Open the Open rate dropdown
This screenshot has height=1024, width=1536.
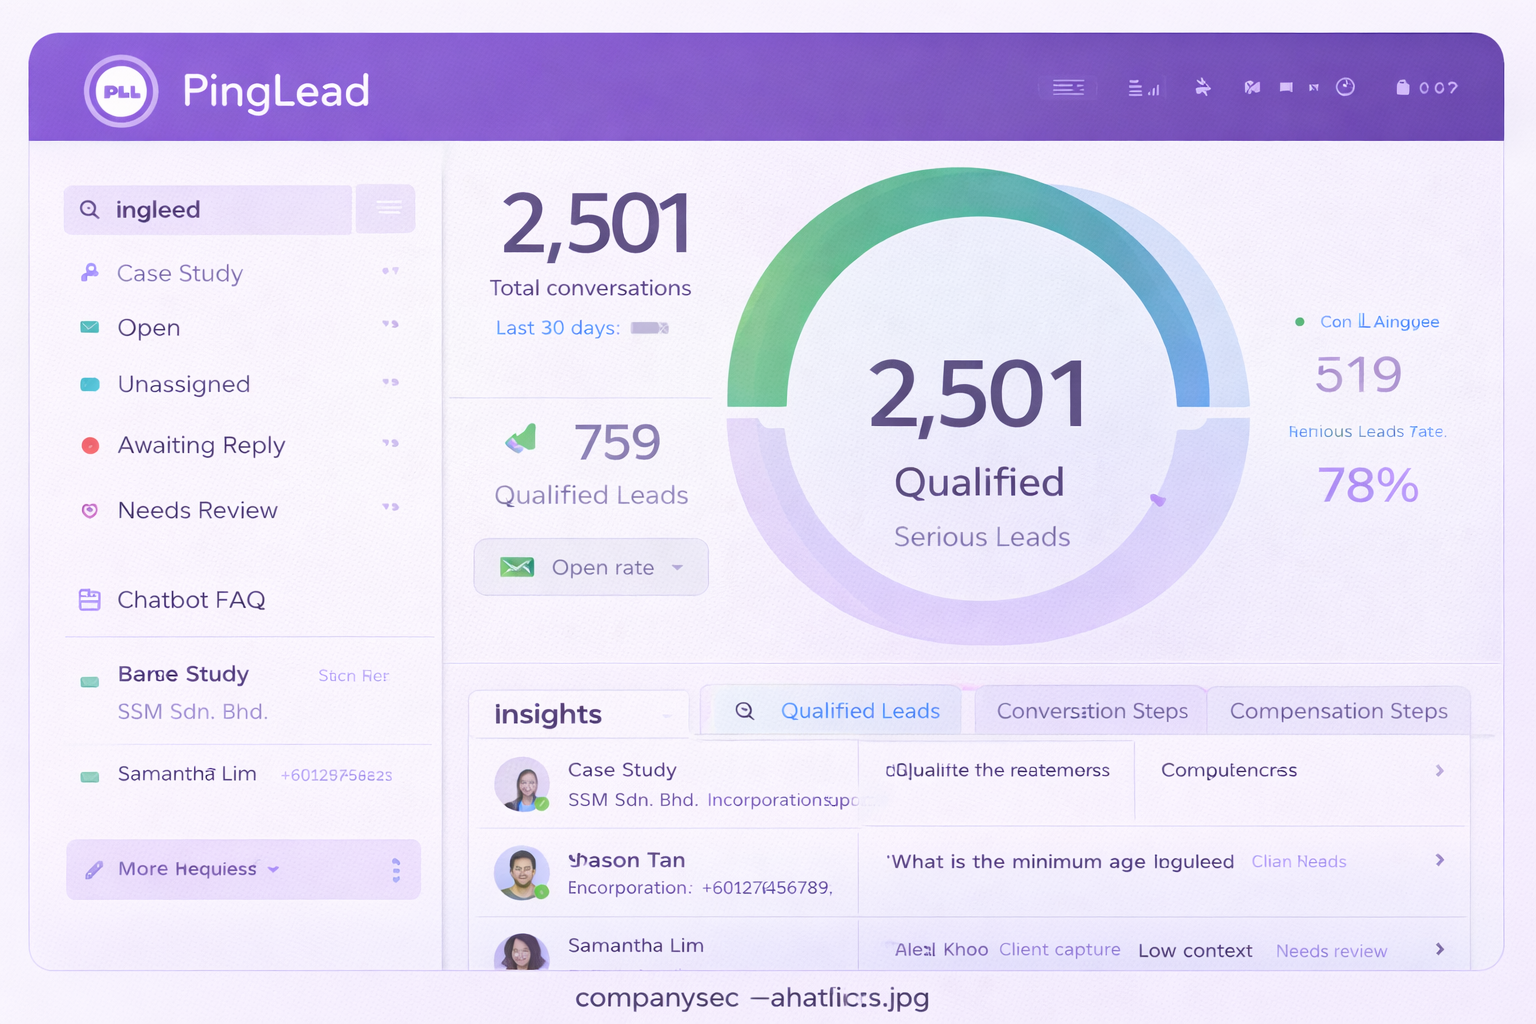591,567
